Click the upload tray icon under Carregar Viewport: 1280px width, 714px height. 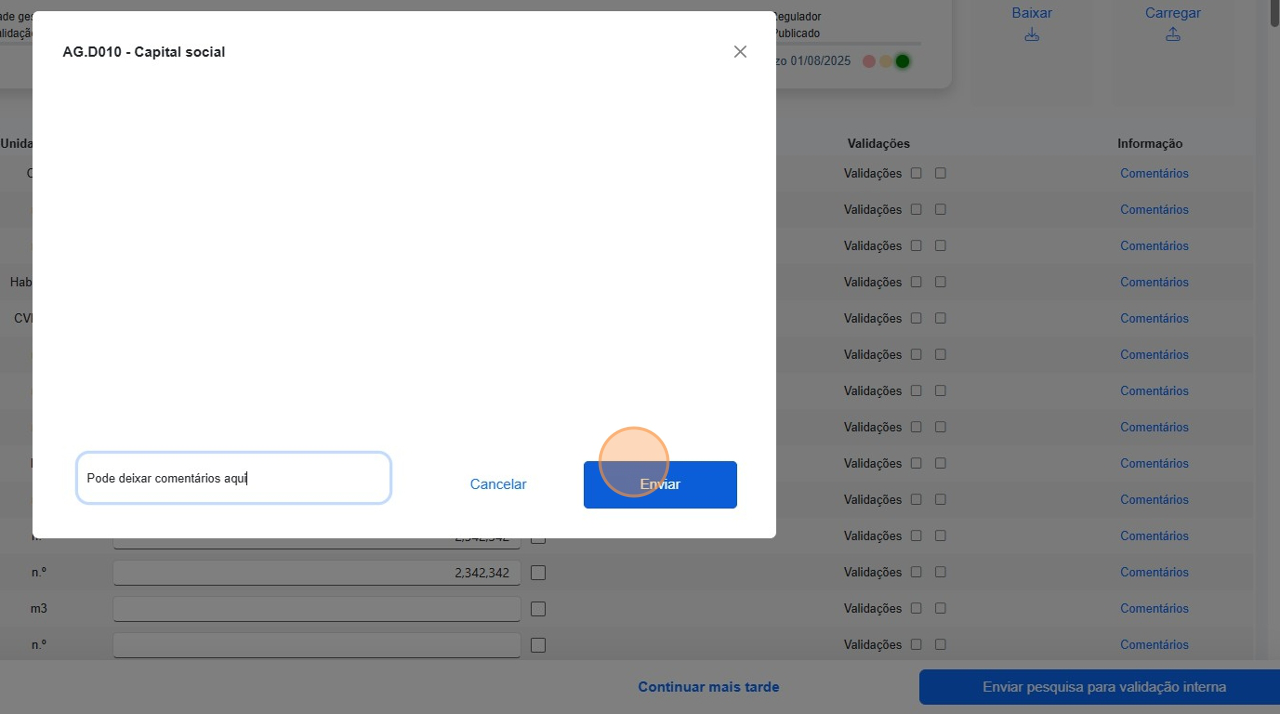point(1172,33)
